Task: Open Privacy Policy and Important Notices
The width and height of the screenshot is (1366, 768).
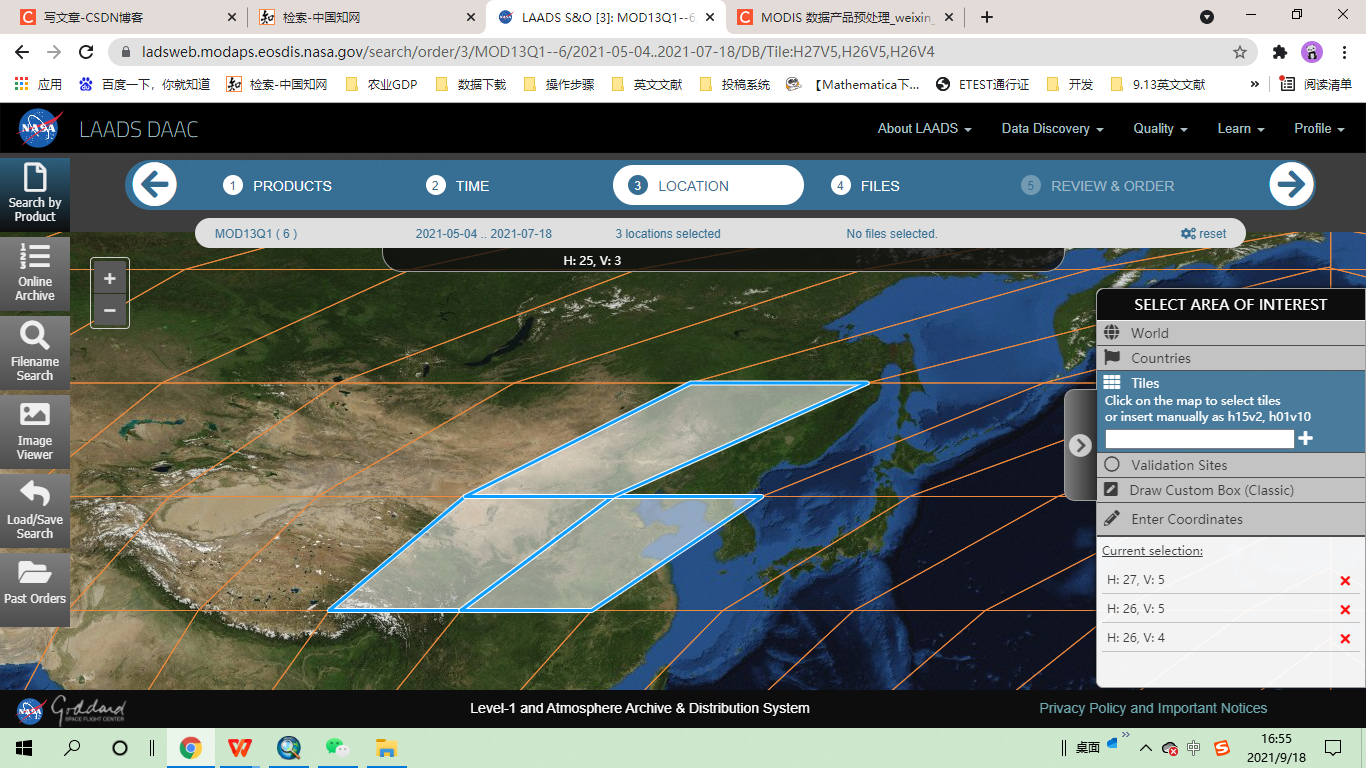Action: (1153, 707)
